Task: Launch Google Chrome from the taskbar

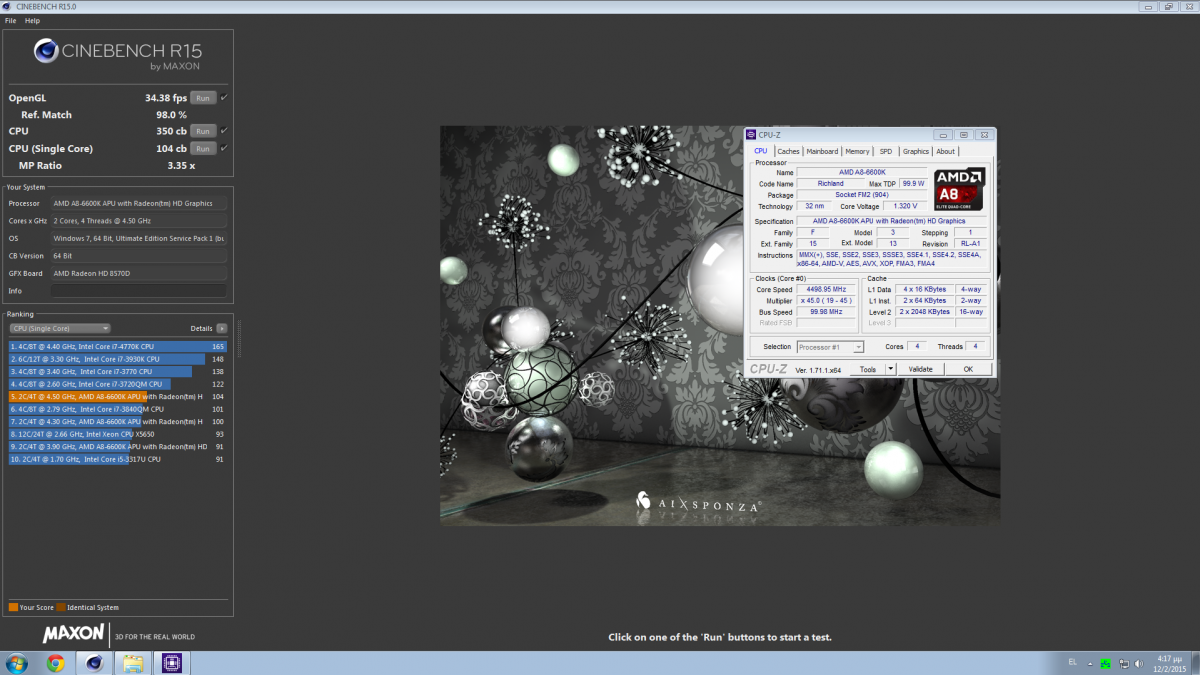Action: click(55, 663)
